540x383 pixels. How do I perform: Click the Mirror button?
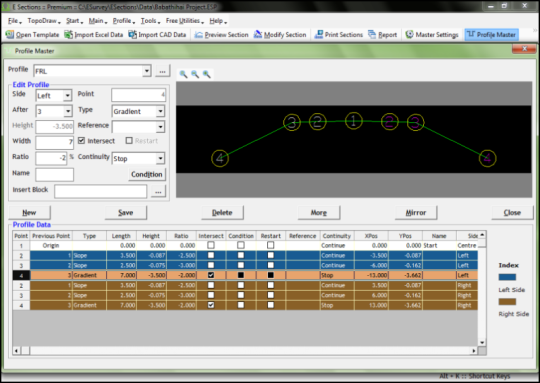[x=416, y=213]
